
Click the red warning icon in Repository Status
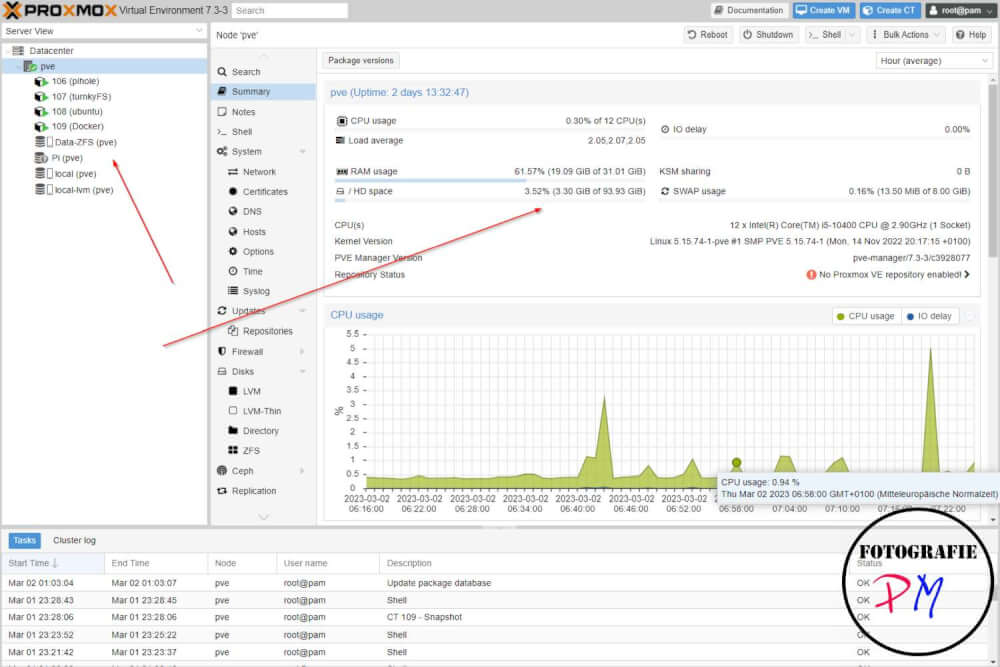pyautogui.click(x=811, y=274)
